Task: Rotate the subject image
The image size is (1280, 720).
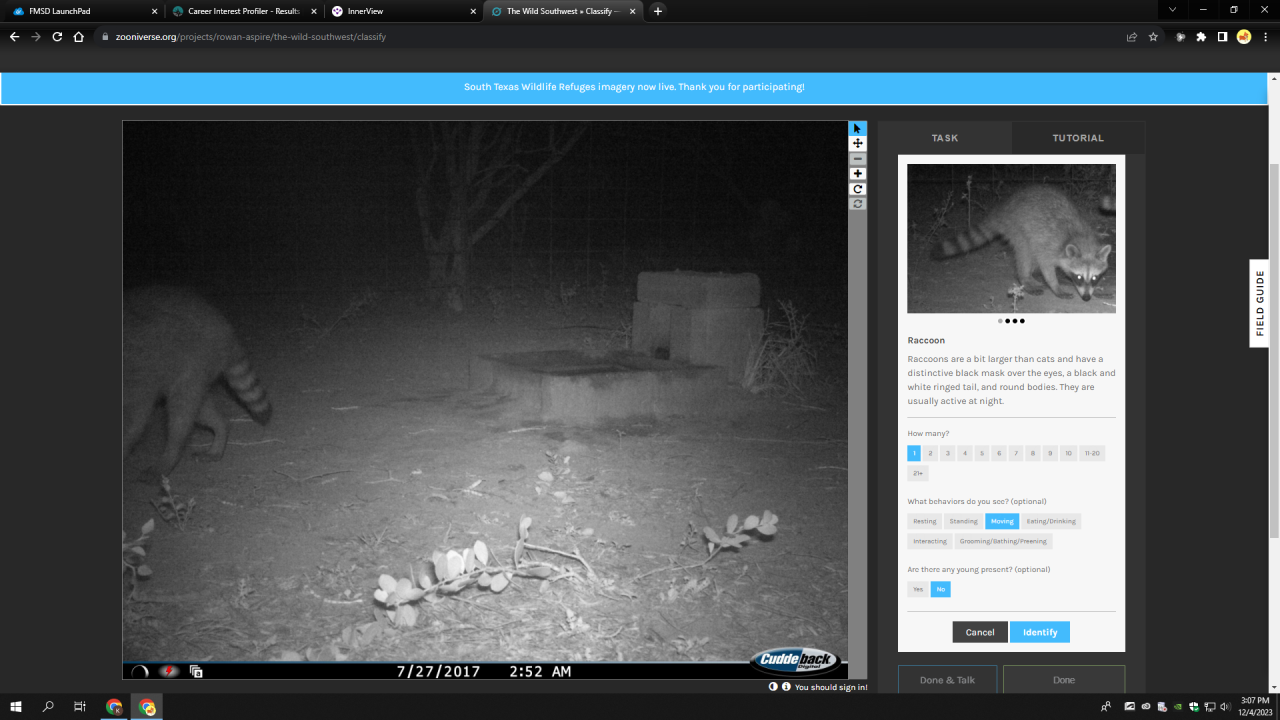Action: [x=857, y=189]
